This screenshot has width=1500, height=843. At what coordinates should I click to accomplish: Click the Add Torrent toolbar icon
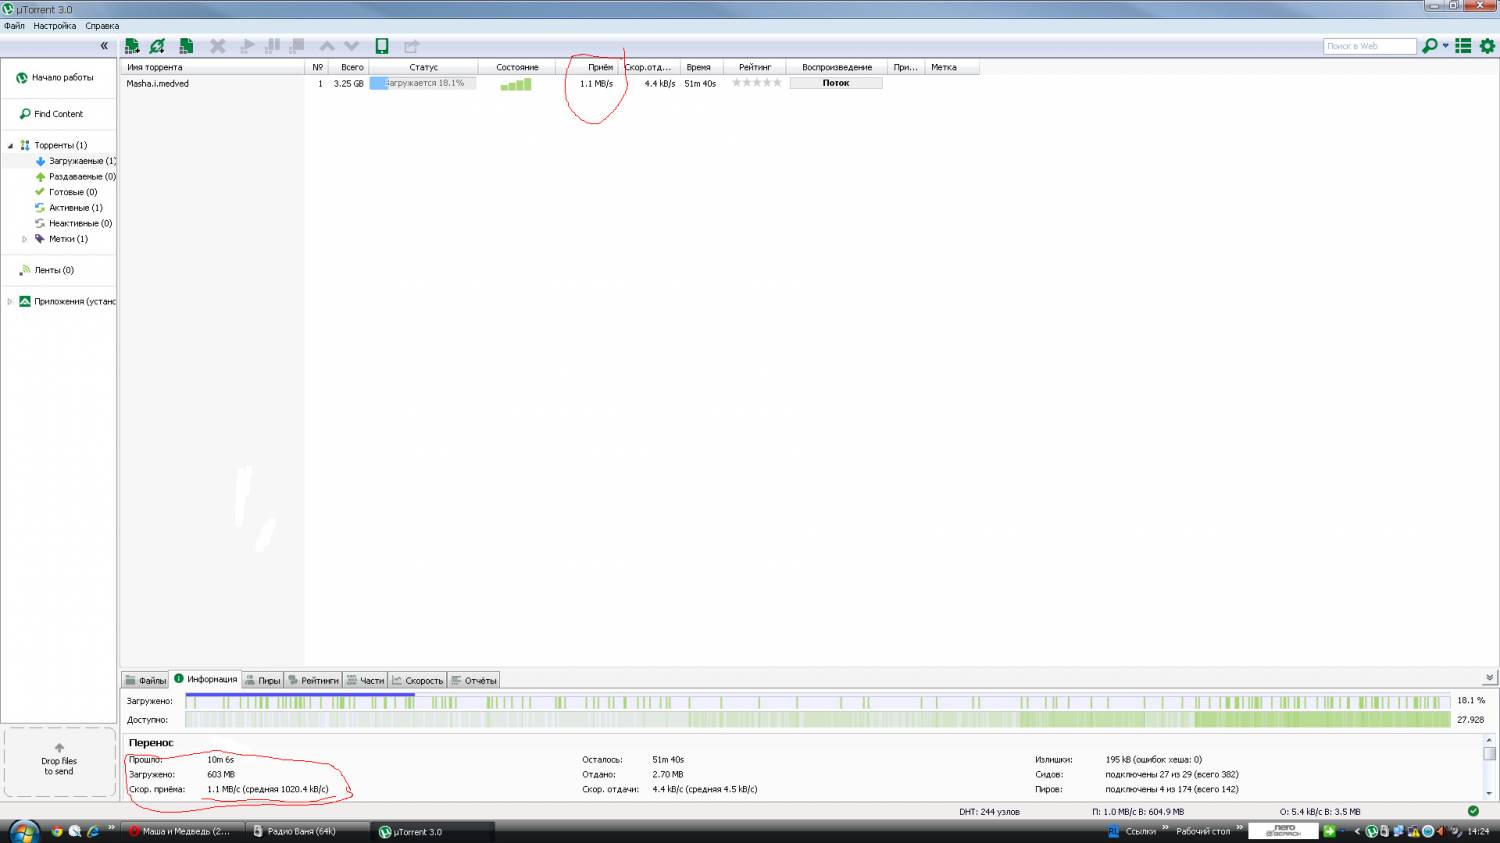[x=132, y=46]
